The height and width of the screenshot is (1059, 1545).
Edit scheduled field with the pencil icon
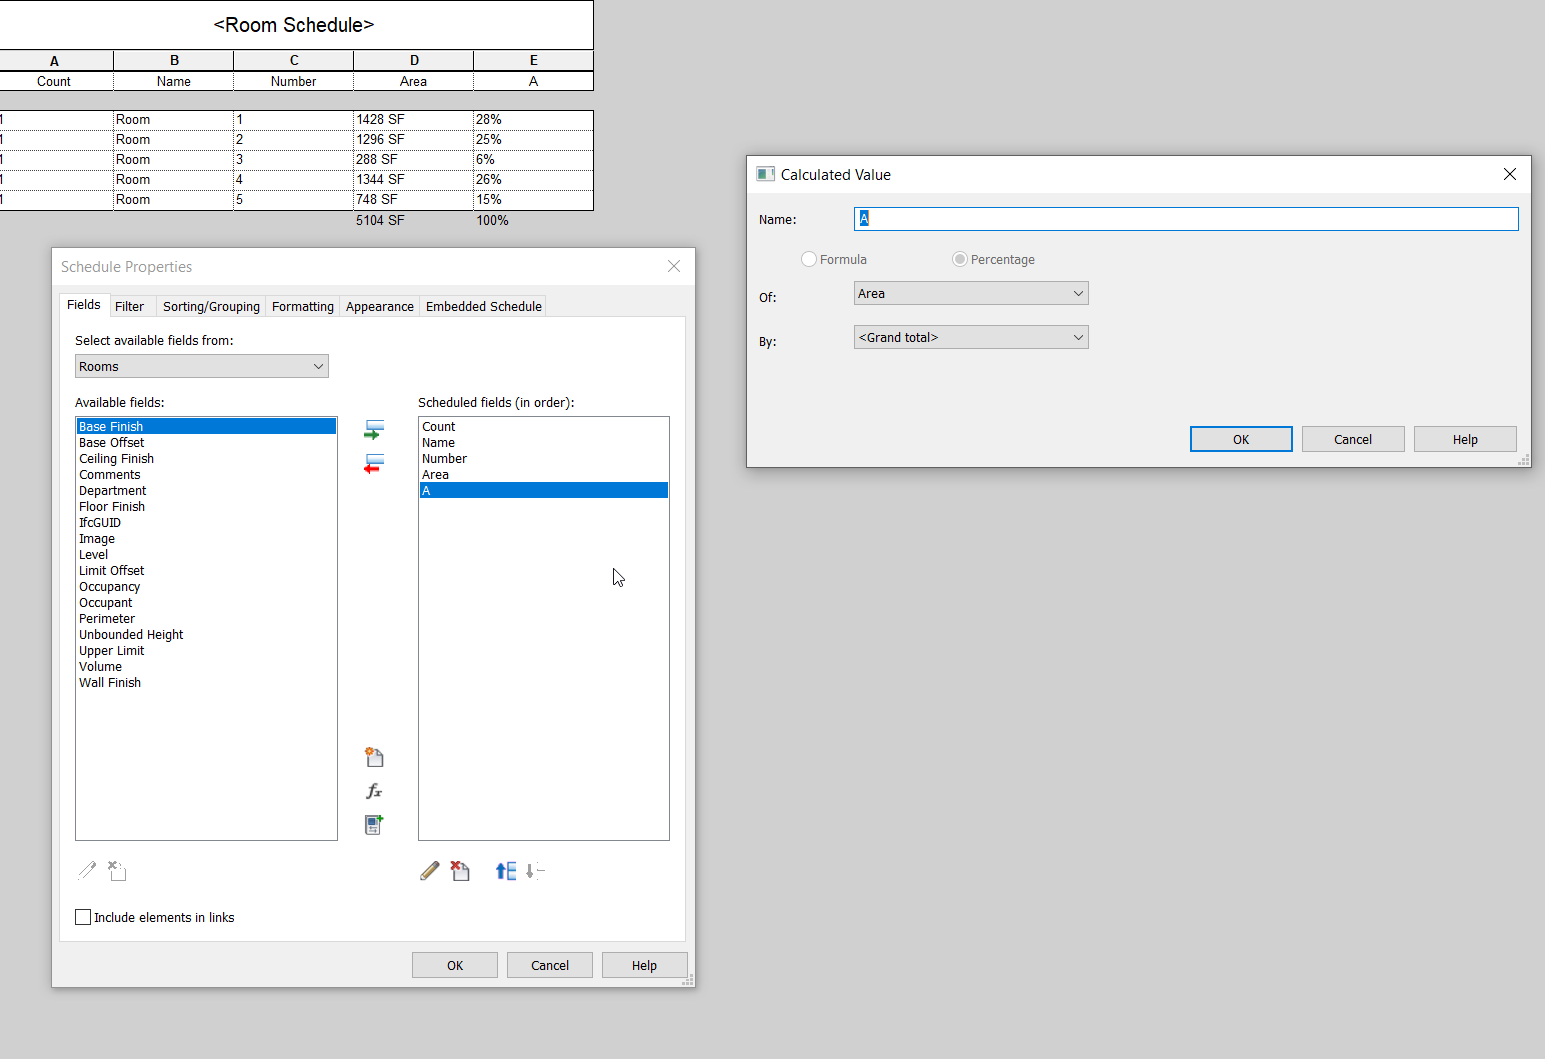(x=429, y=870)
